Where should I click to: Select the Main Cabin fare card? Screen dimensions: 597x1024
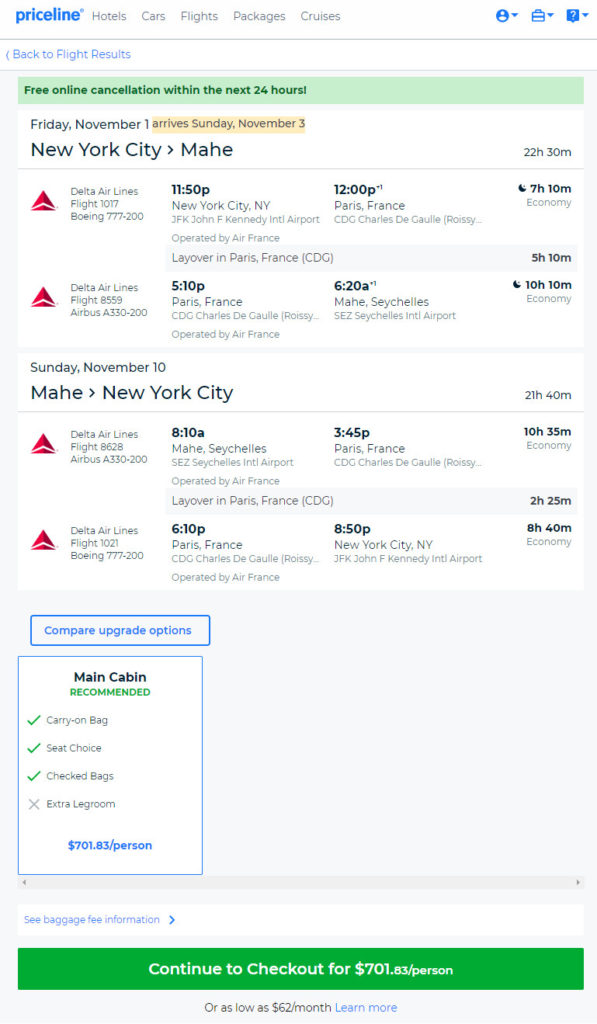click(x=110, y=765)
